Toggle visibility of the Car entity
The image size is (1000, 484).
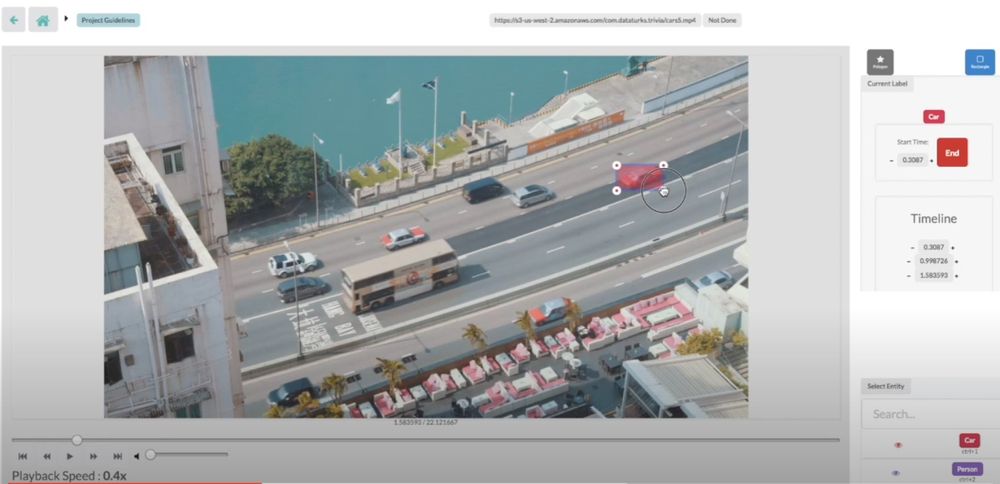(897, 444)
